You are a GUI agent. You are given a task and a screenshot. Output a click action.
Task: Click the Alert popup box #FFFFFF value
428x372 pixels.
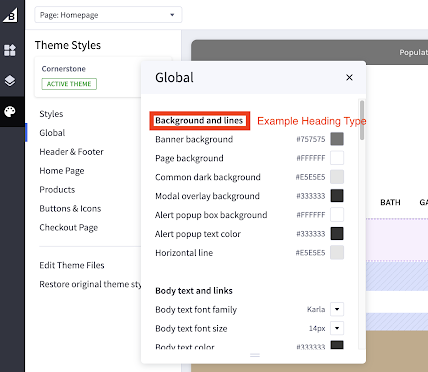(311, 215)
